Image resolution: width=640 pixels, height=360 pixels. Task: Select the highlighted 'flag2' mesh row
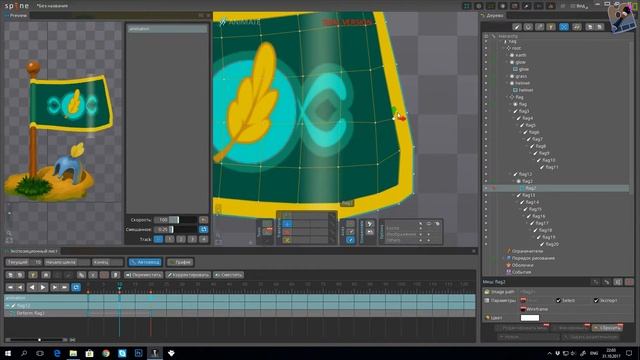557,188
